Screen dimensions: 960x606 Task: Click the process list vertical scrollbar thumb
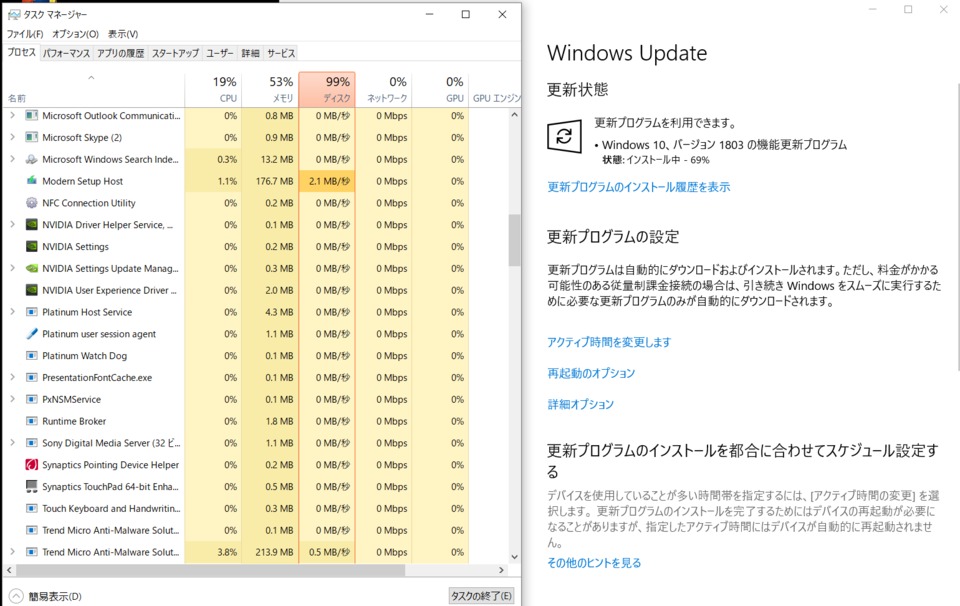[514, 240]
